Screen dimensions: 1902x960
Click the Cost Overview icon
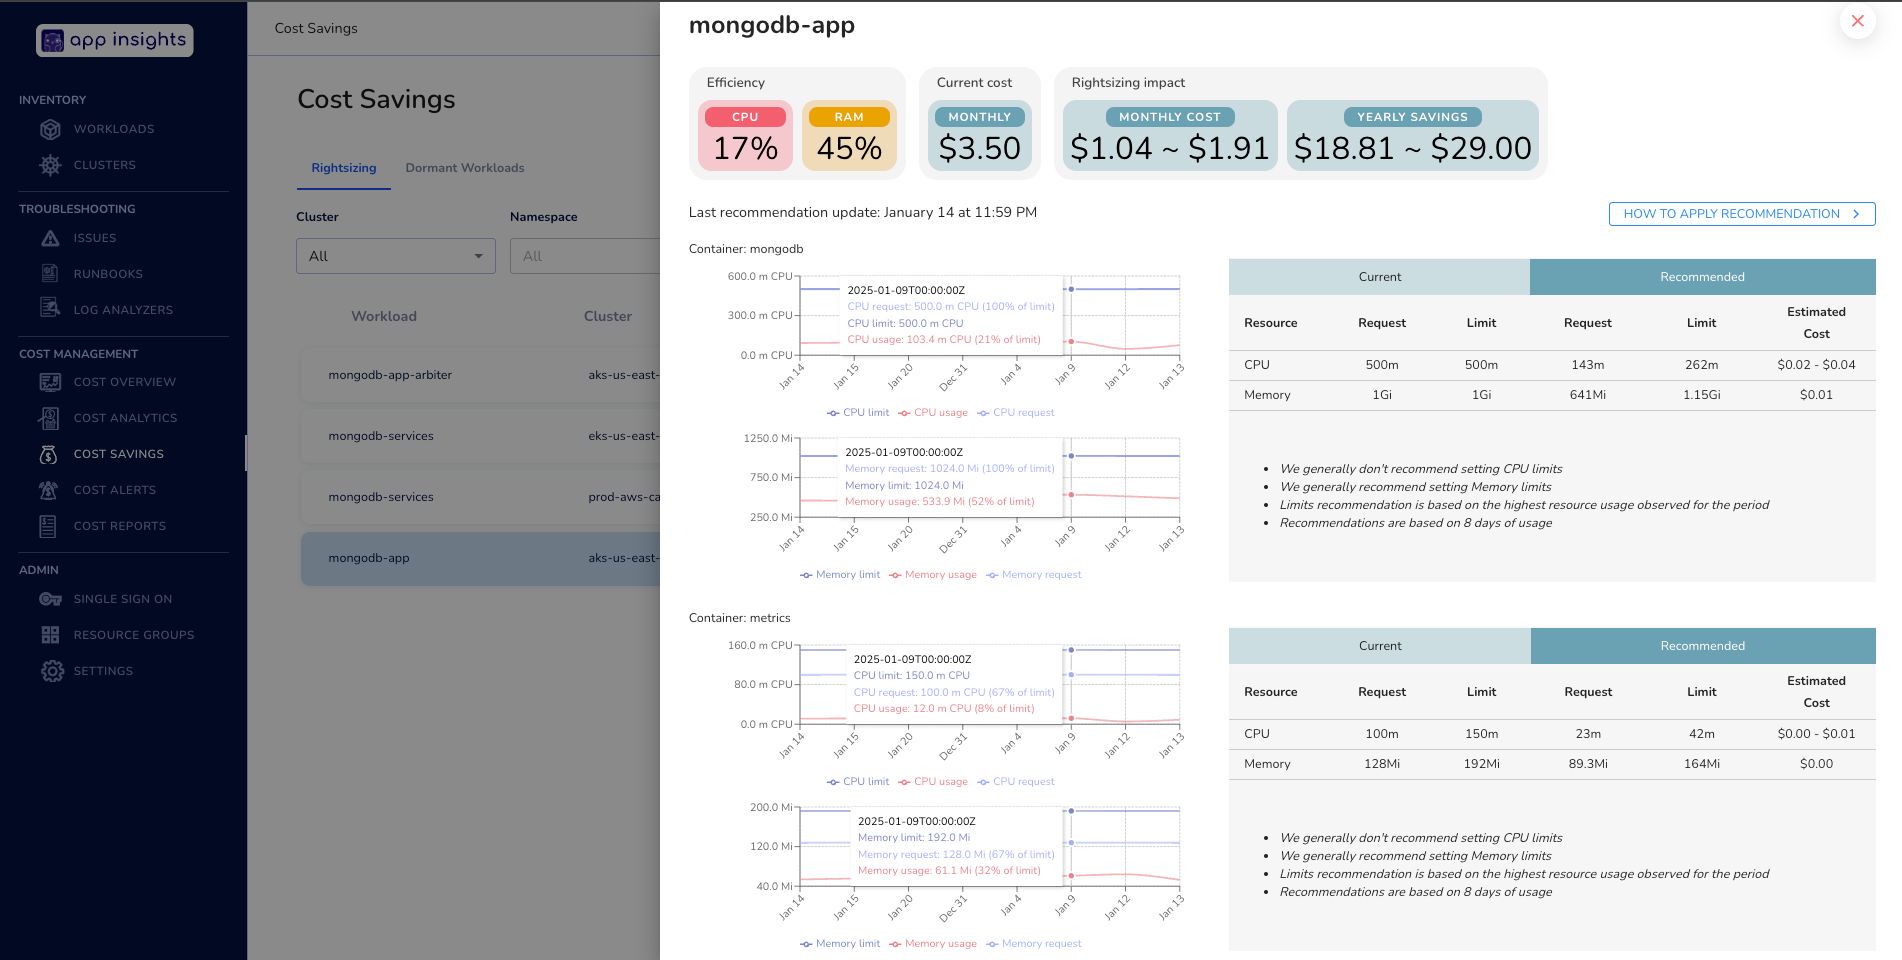point(50,382)
